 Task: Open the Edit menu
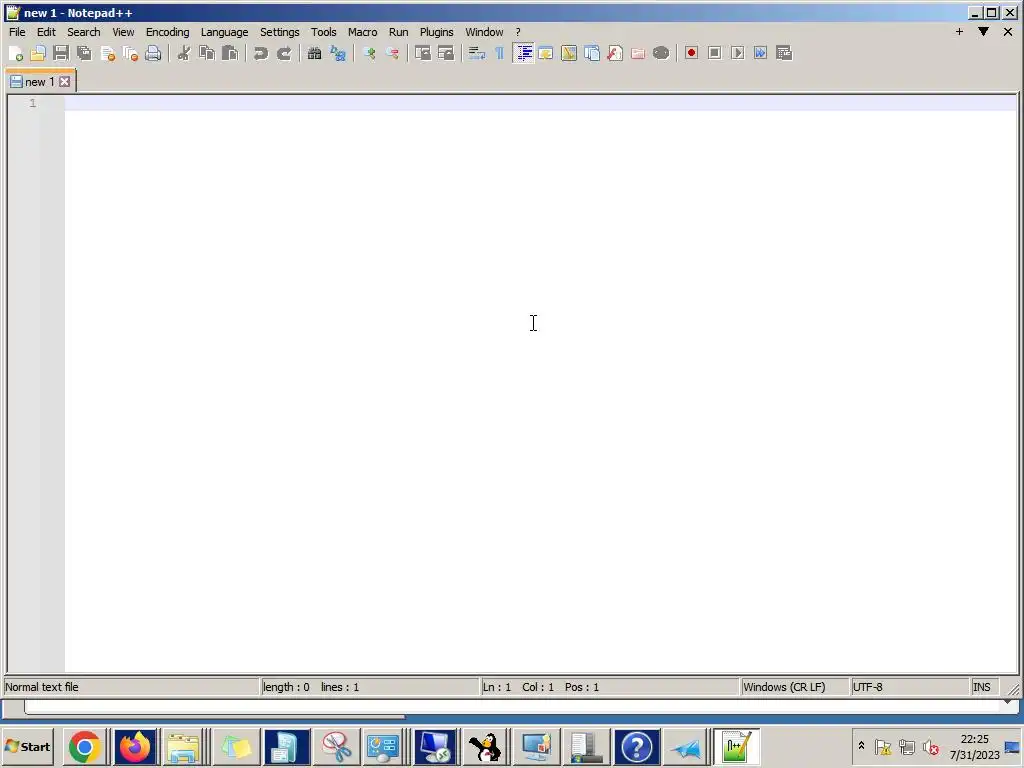(46, 32)
